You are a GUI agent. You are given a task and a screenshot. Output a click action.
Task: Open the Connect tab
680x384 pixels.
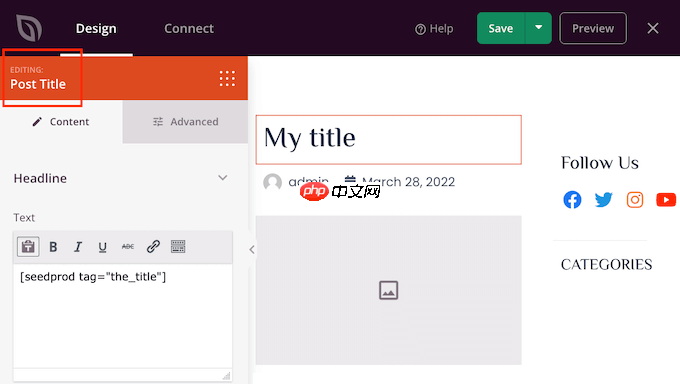point(189,29)
